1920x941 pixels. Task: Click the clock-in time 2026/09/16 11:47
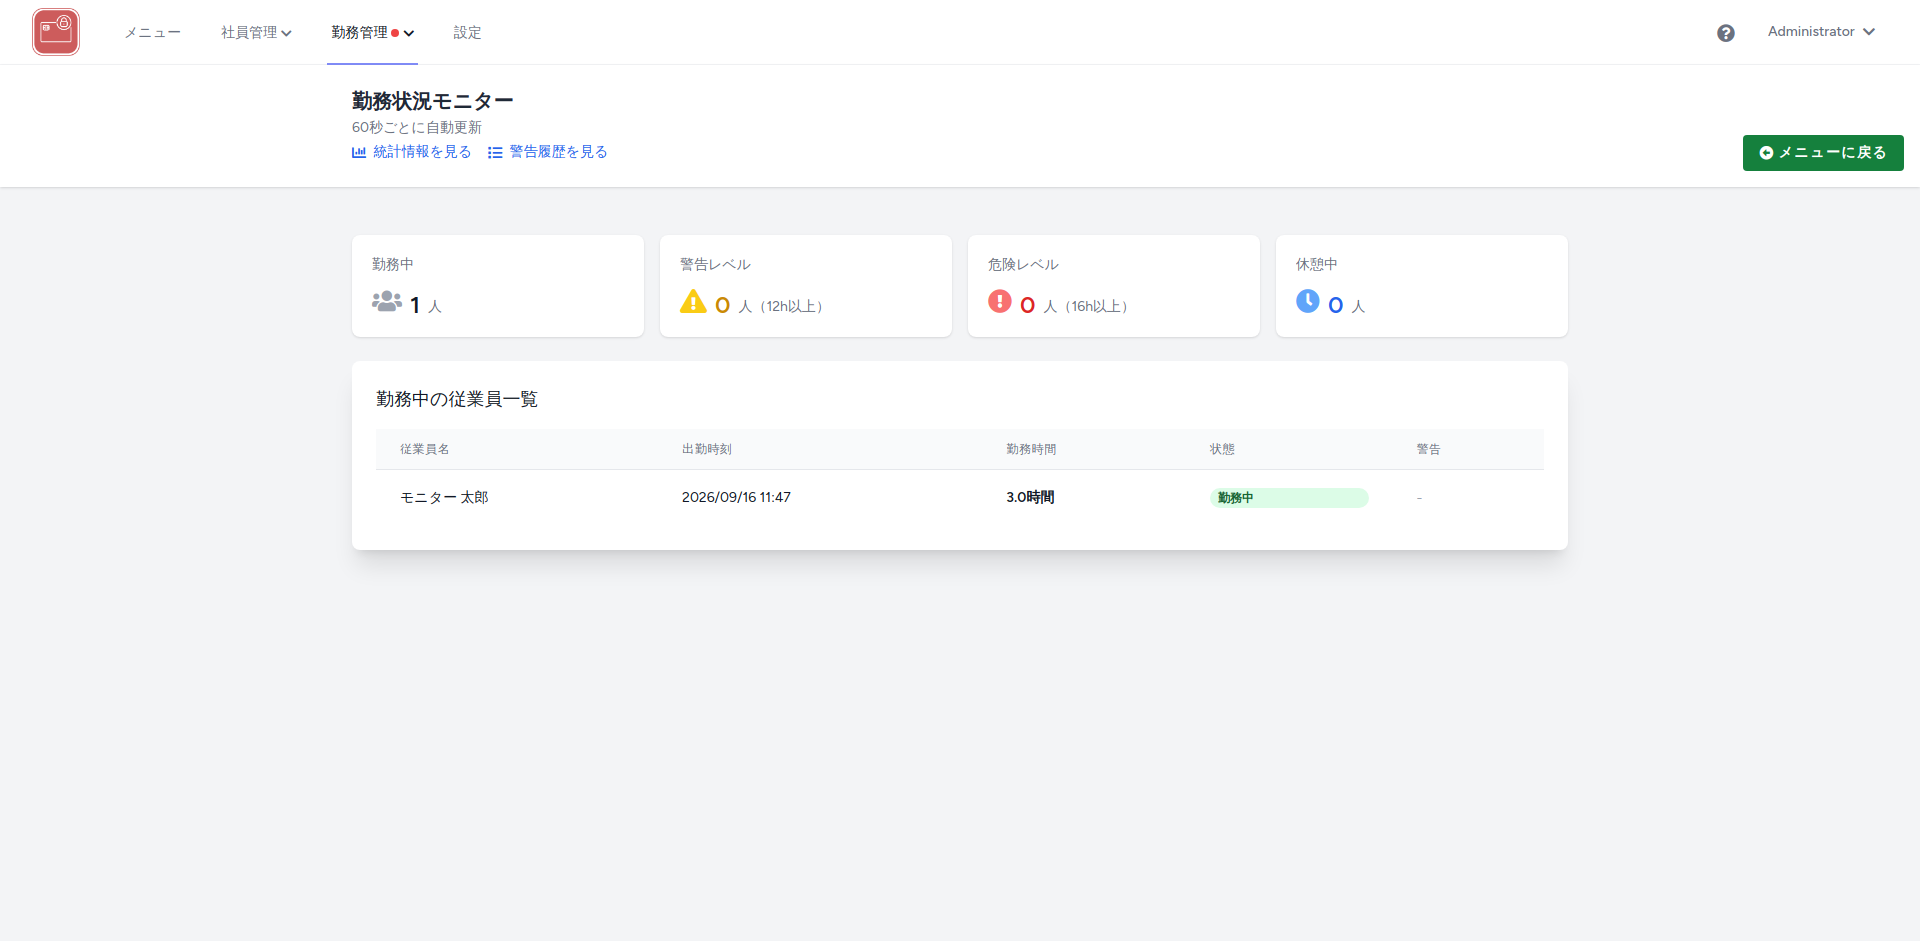pyautogui.click(x=736, y=497)
